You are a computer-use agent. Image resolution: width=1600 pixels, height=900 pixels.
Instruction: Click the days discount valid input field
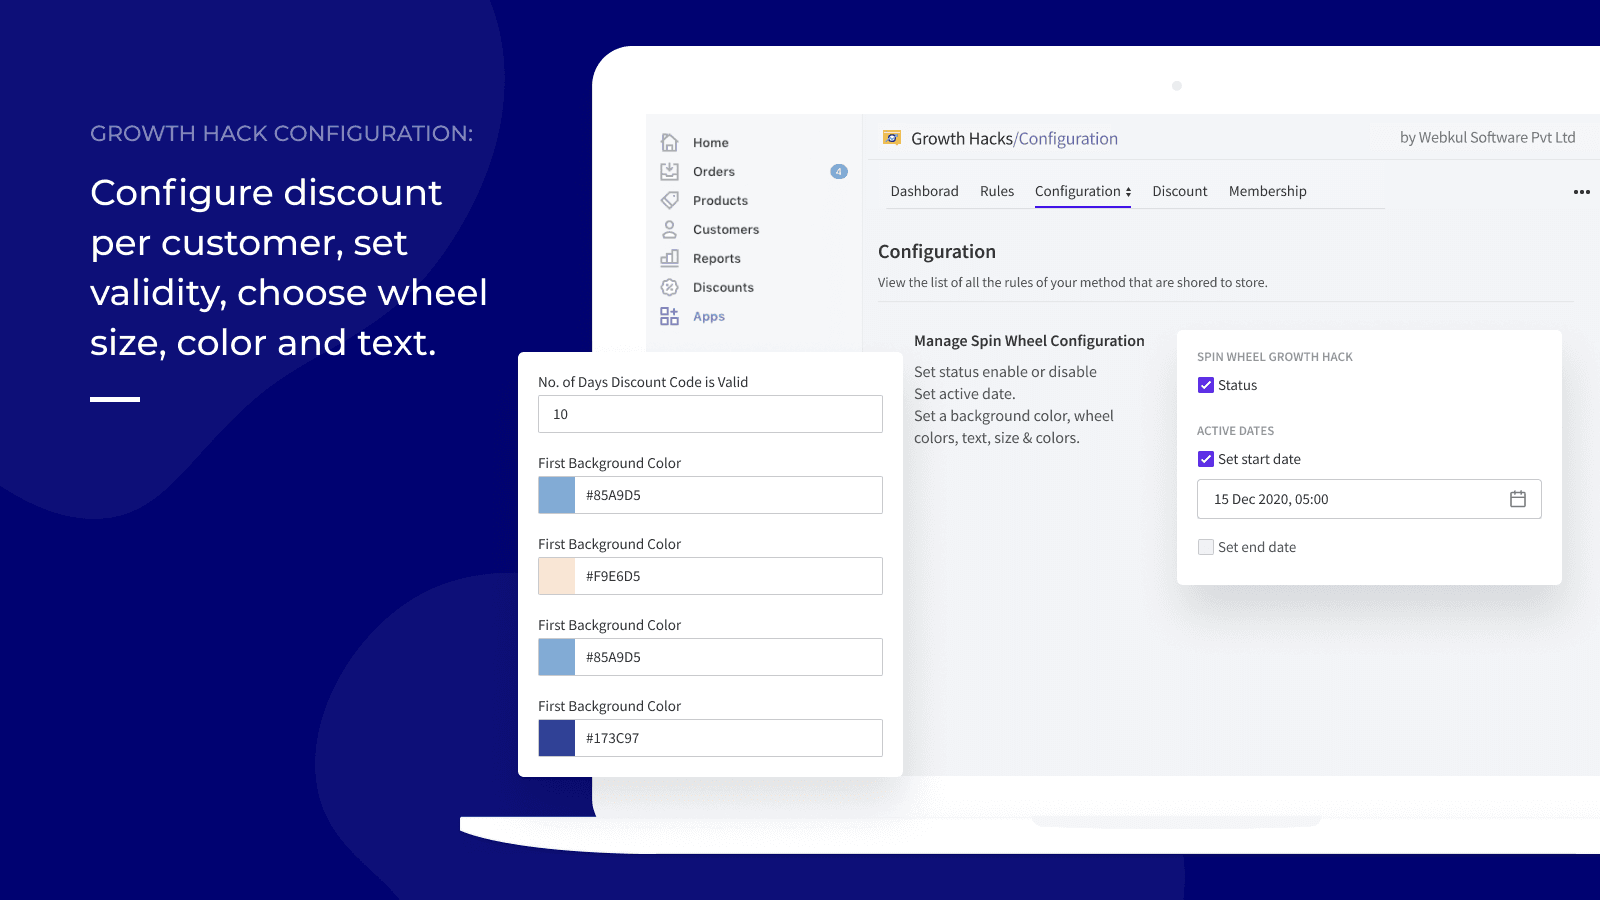click(x=710, y=414)
